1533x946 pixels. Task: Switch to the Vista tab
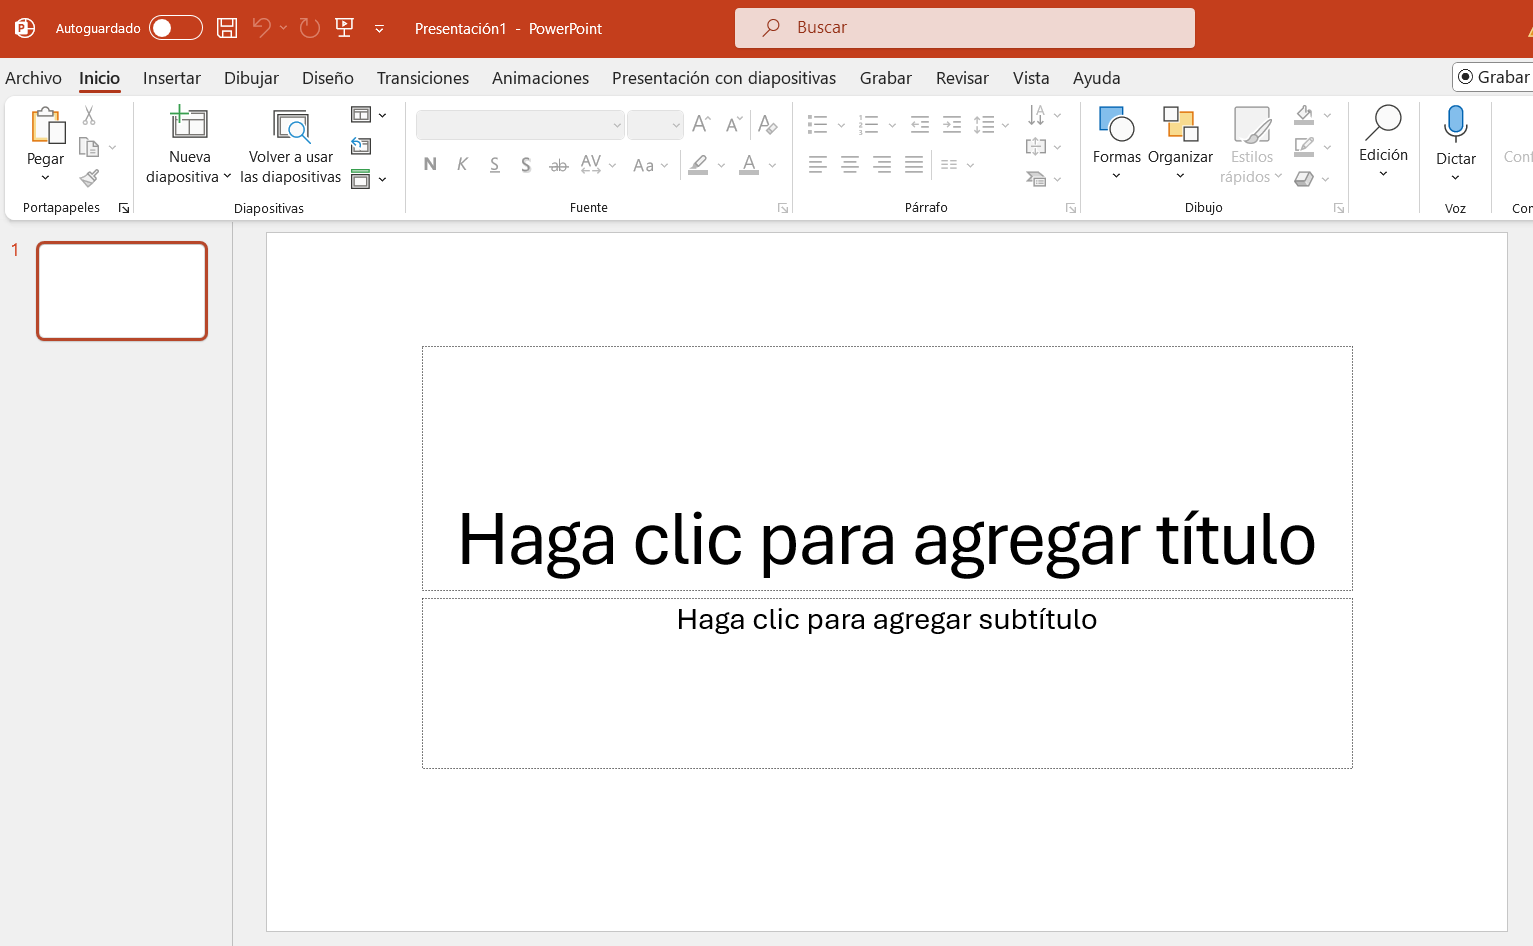click(1031, 78)
